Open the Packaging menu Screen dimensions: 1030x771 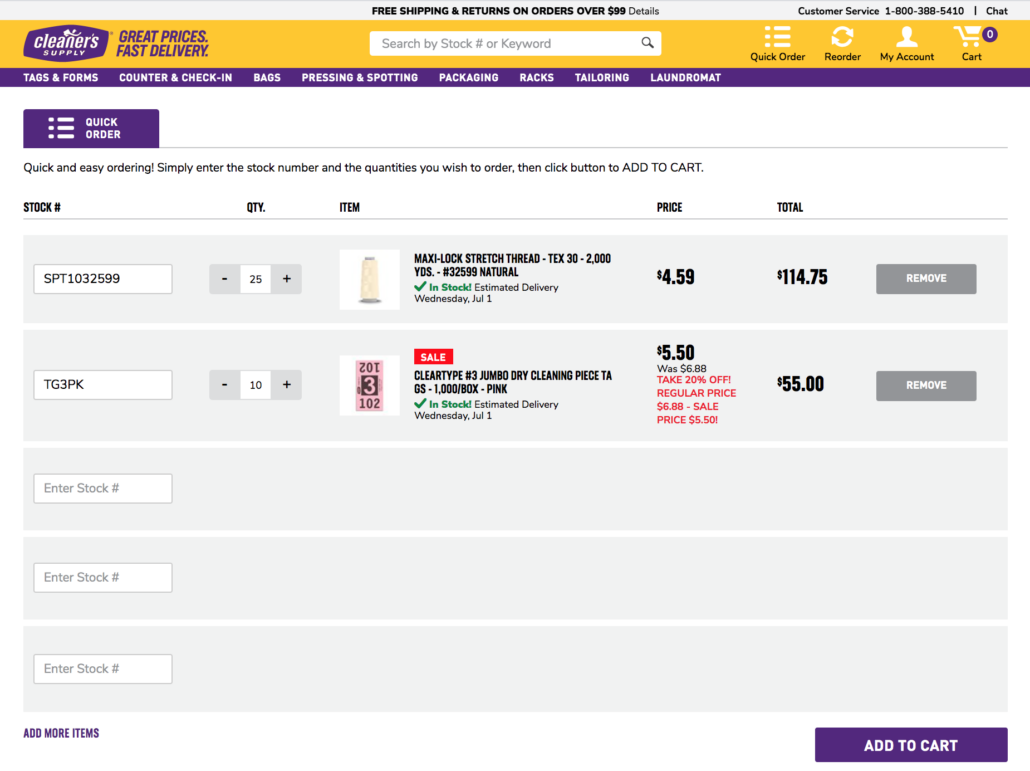point(468,77)
